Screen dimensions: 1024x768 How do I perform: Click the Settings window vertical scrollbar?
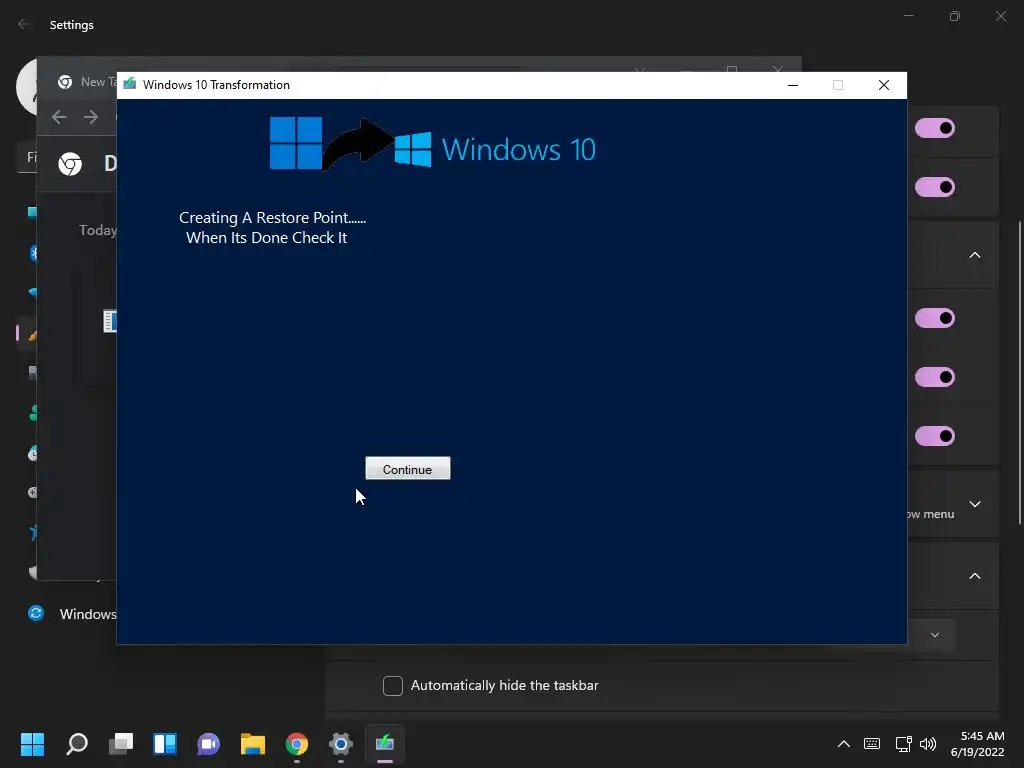coord(1020,372)
